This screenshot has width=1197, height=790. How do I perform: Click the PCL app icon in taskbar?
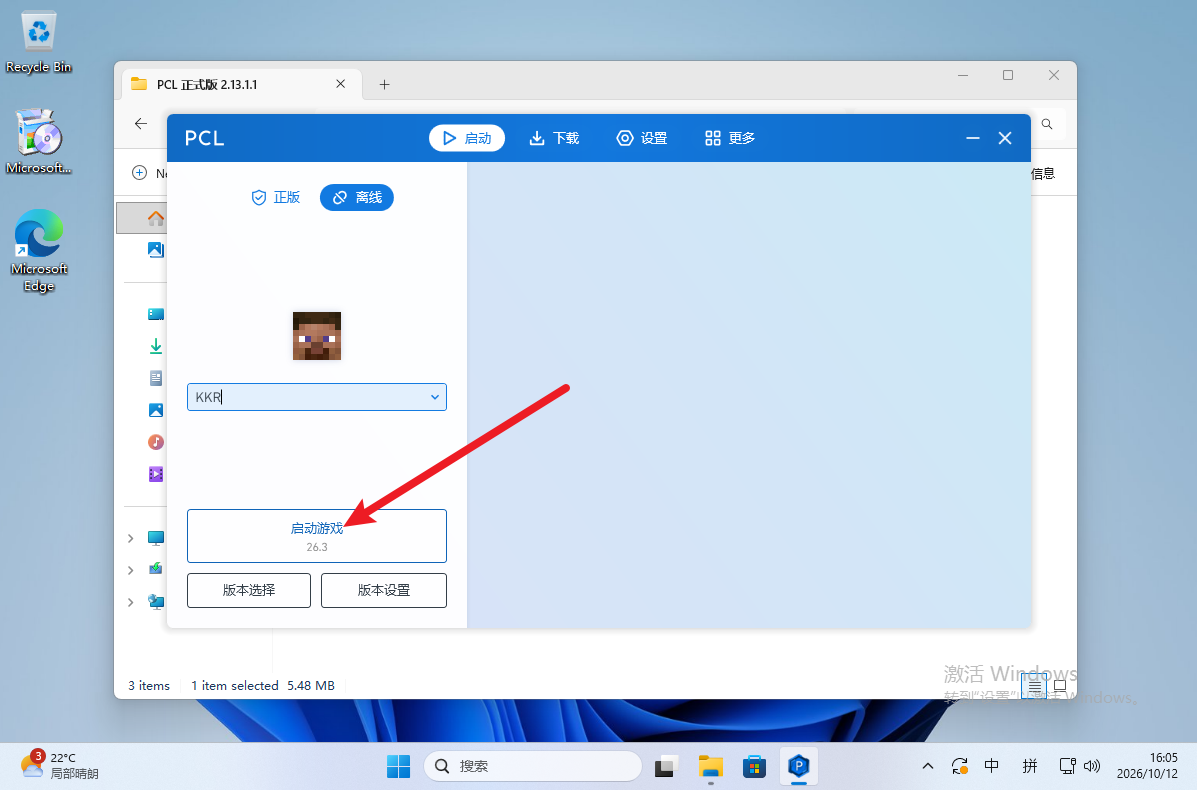799,766
